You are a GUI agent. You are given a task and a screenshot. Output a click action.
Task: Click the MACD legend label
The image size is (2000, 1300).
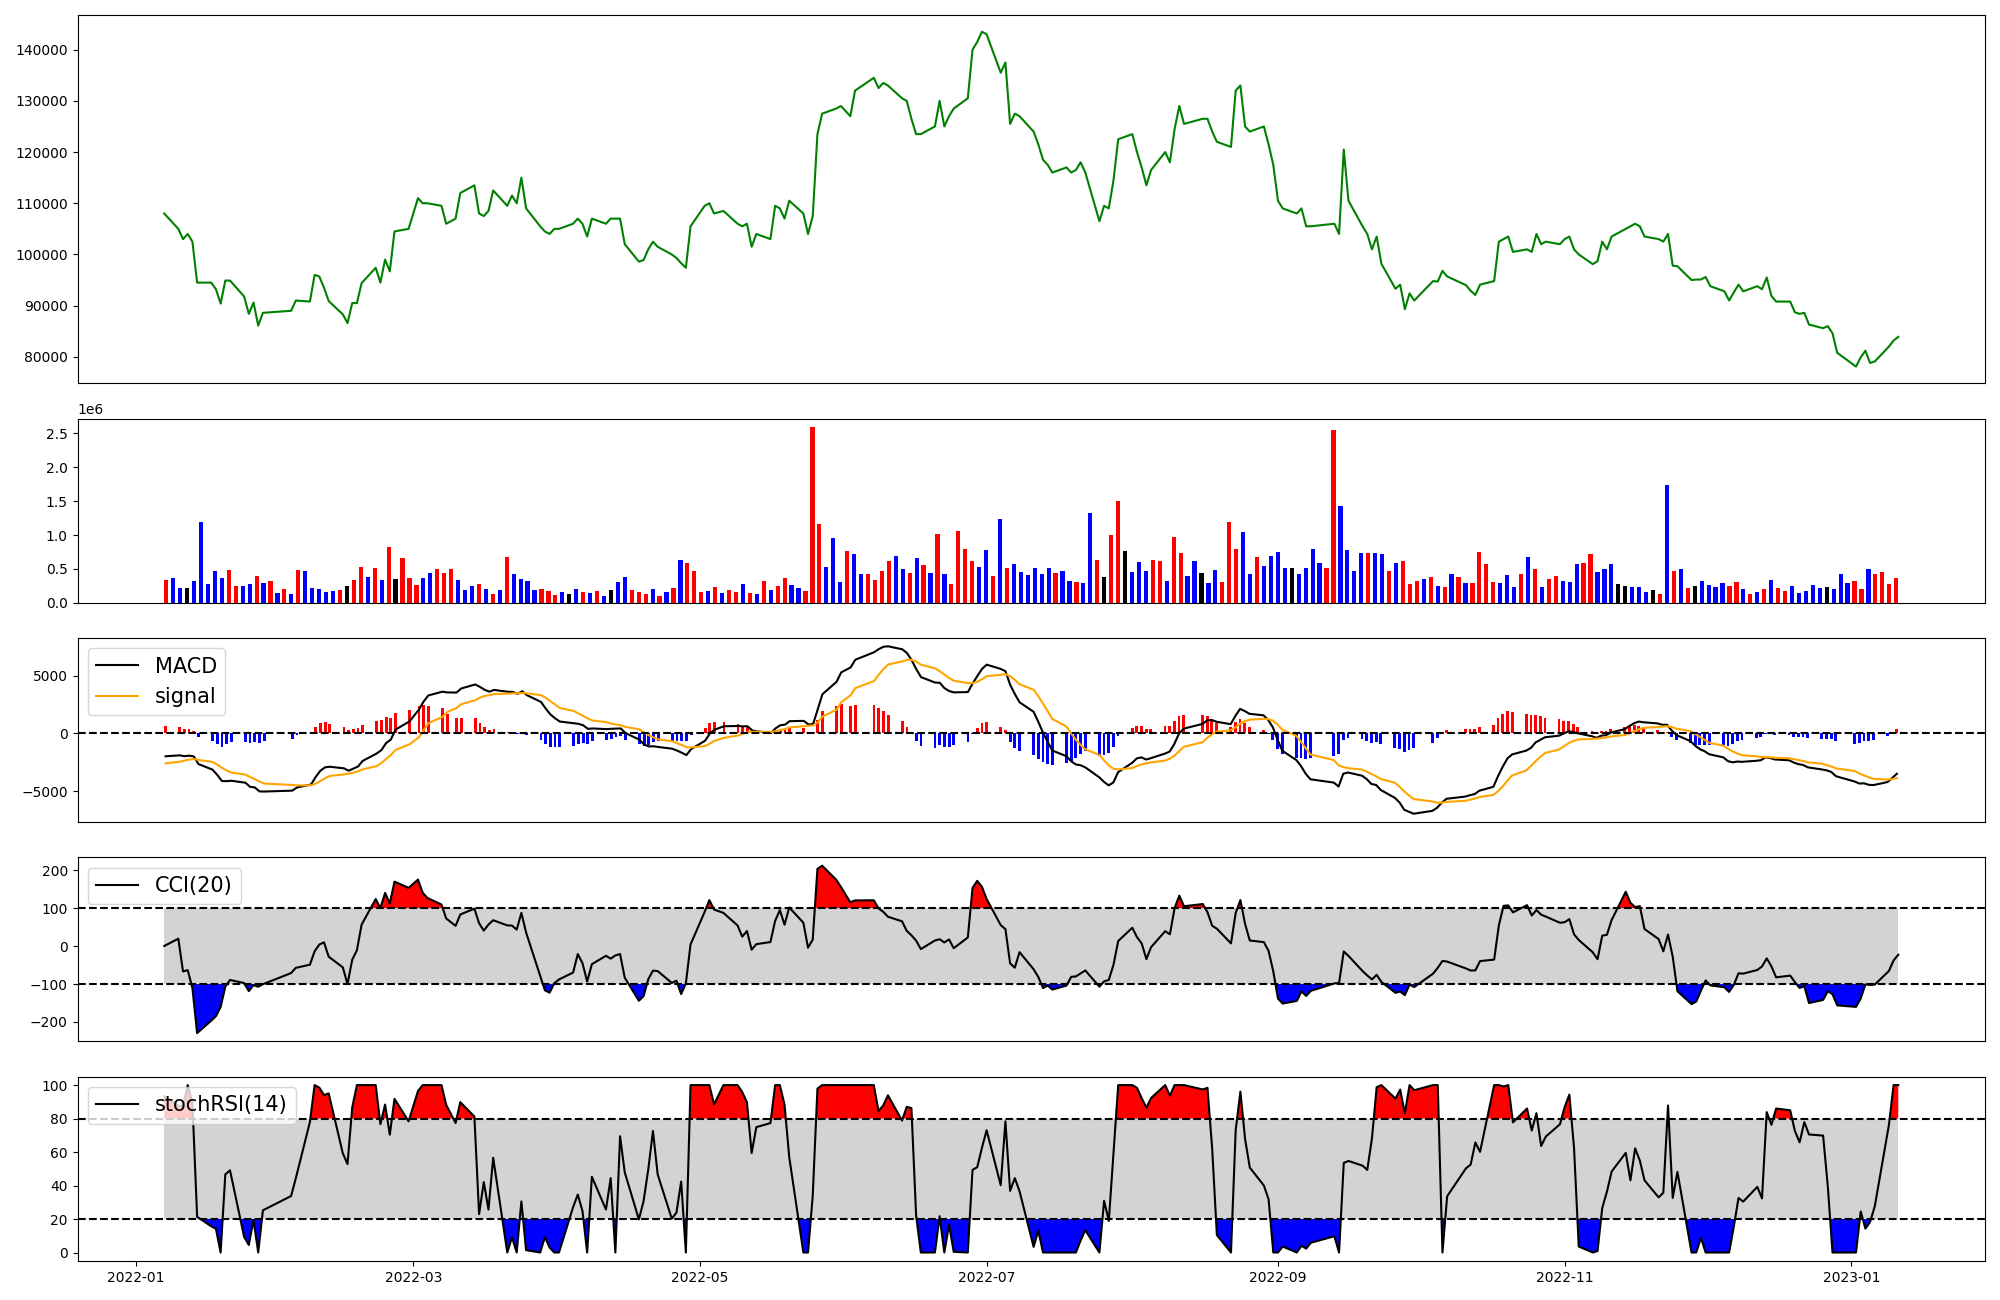(x=185, y=666)
